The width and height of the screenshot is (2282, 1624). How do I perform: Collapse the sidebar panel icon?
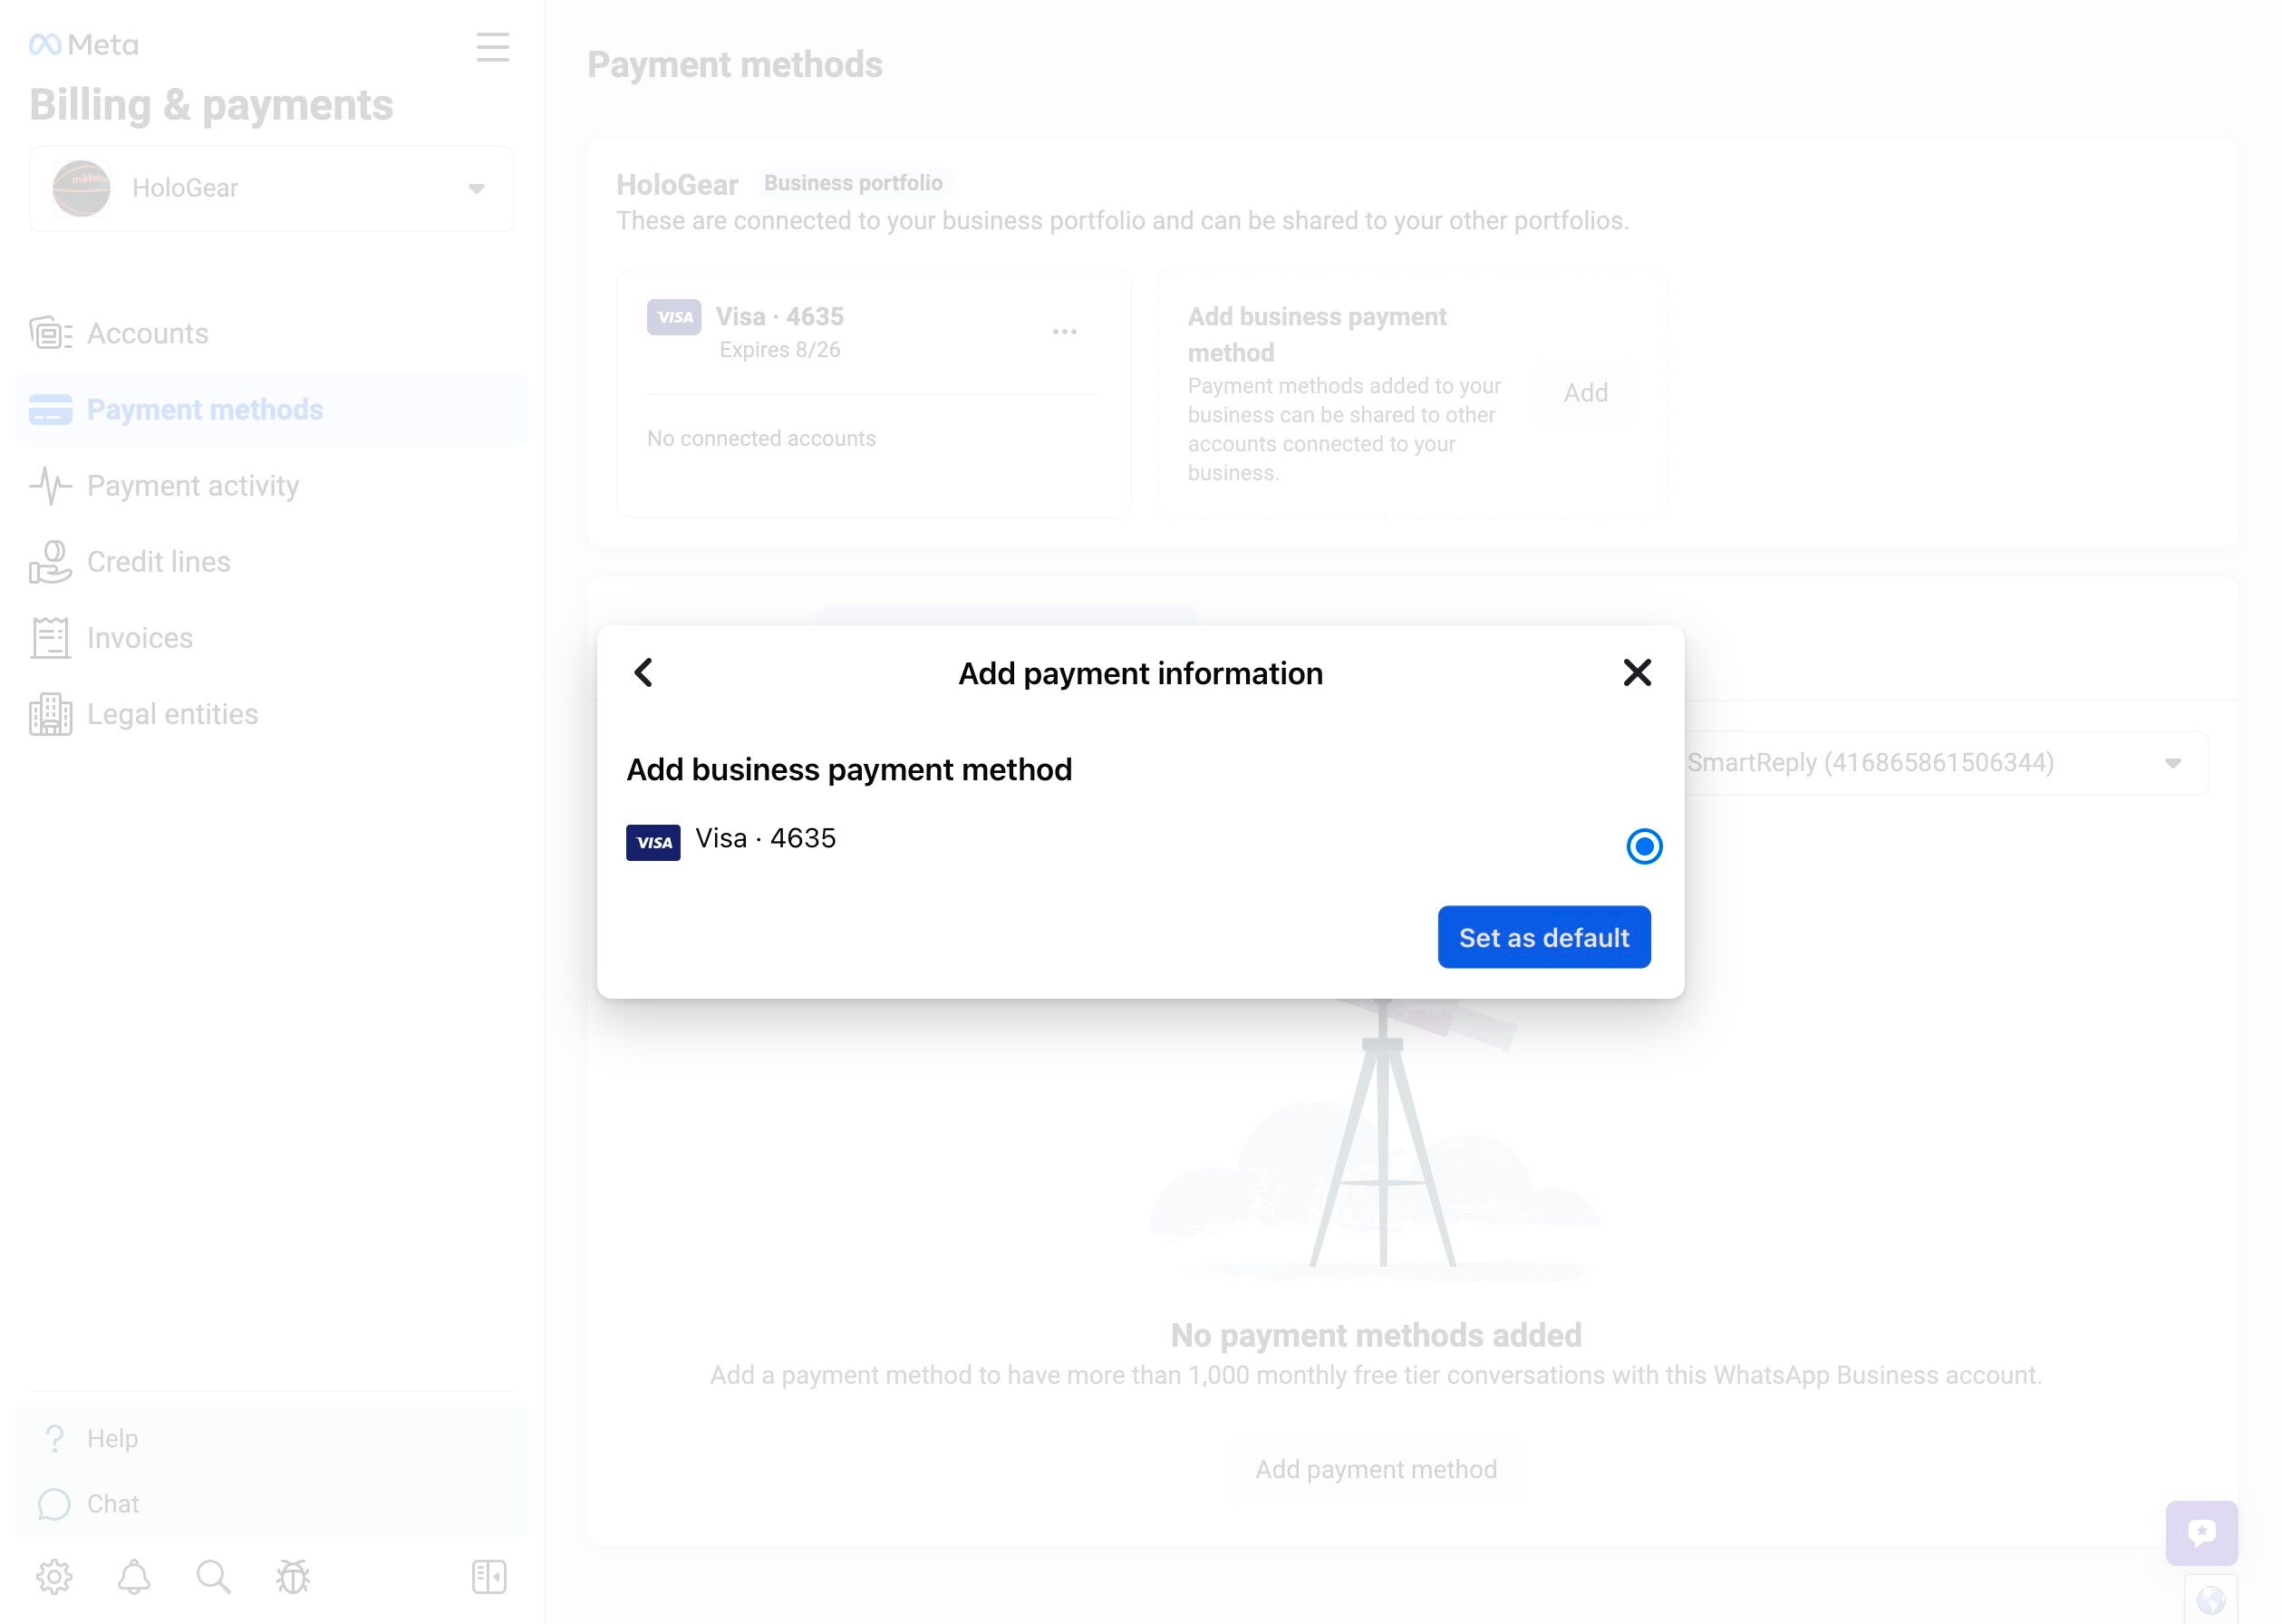click(489, 1577)
